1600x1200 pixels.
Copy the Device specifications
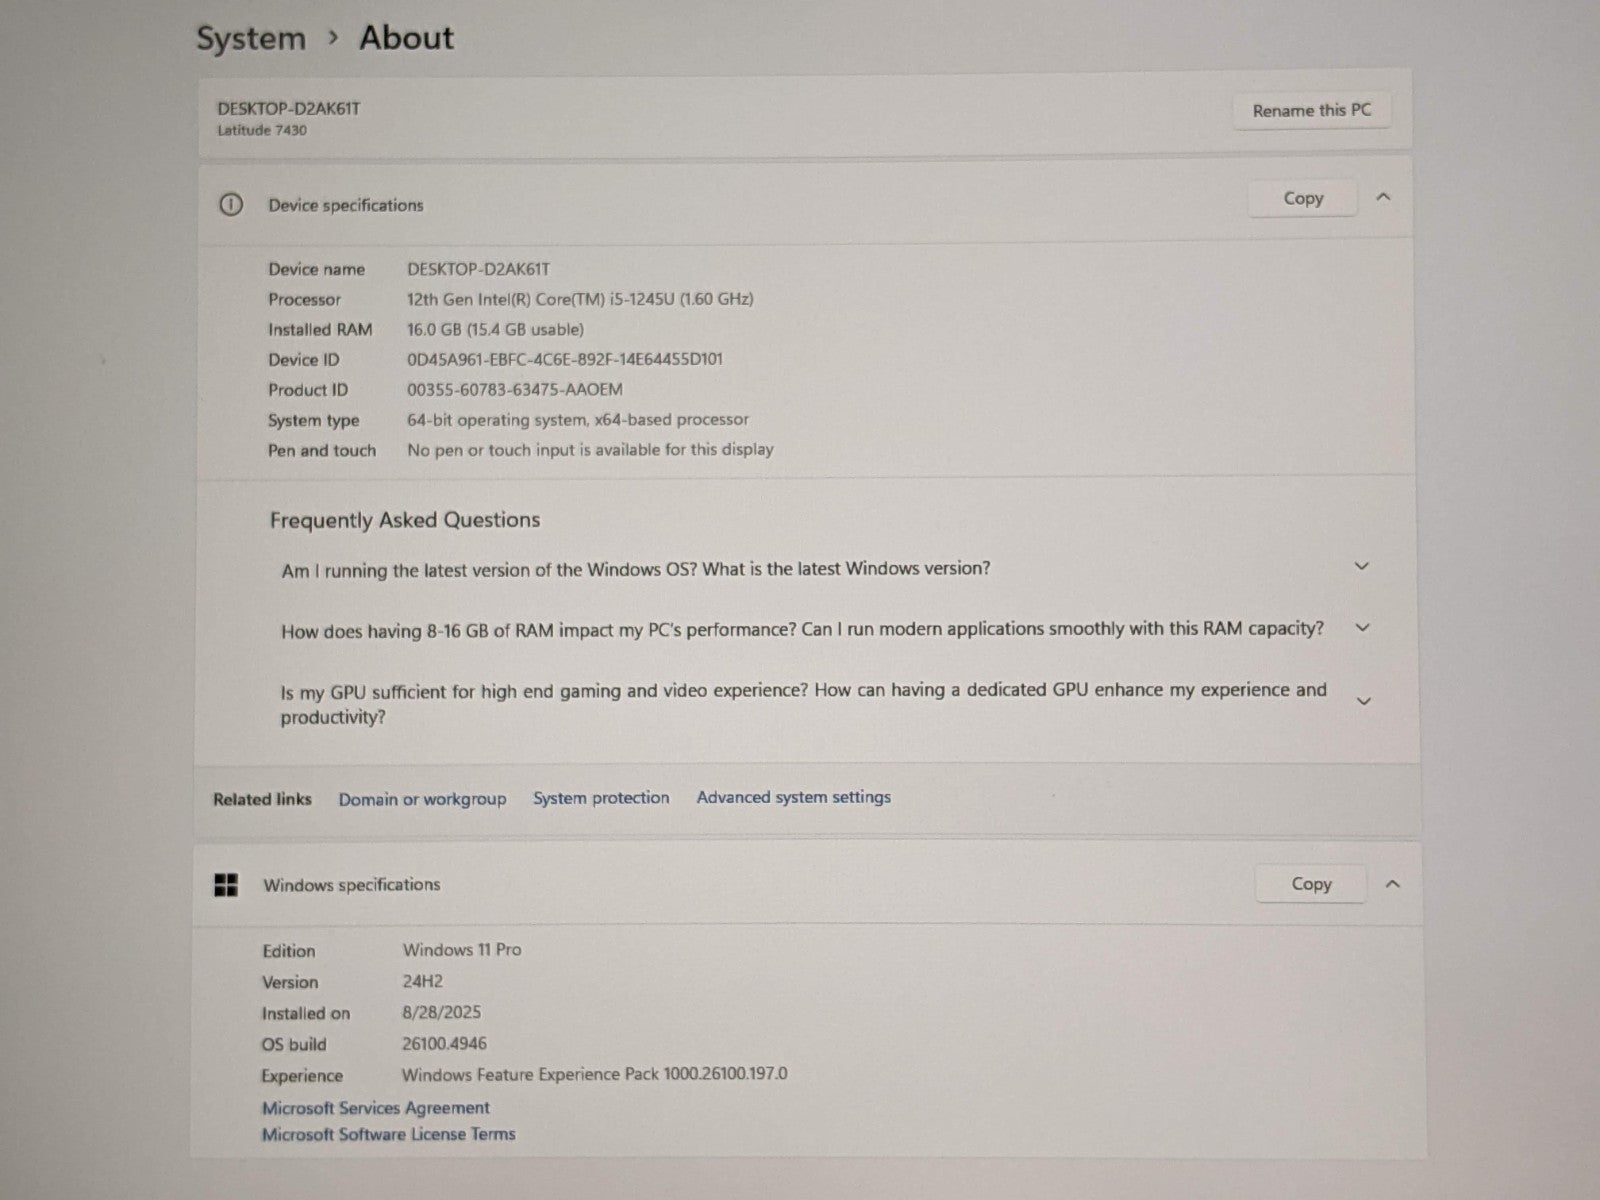(x=1302, y=198)
